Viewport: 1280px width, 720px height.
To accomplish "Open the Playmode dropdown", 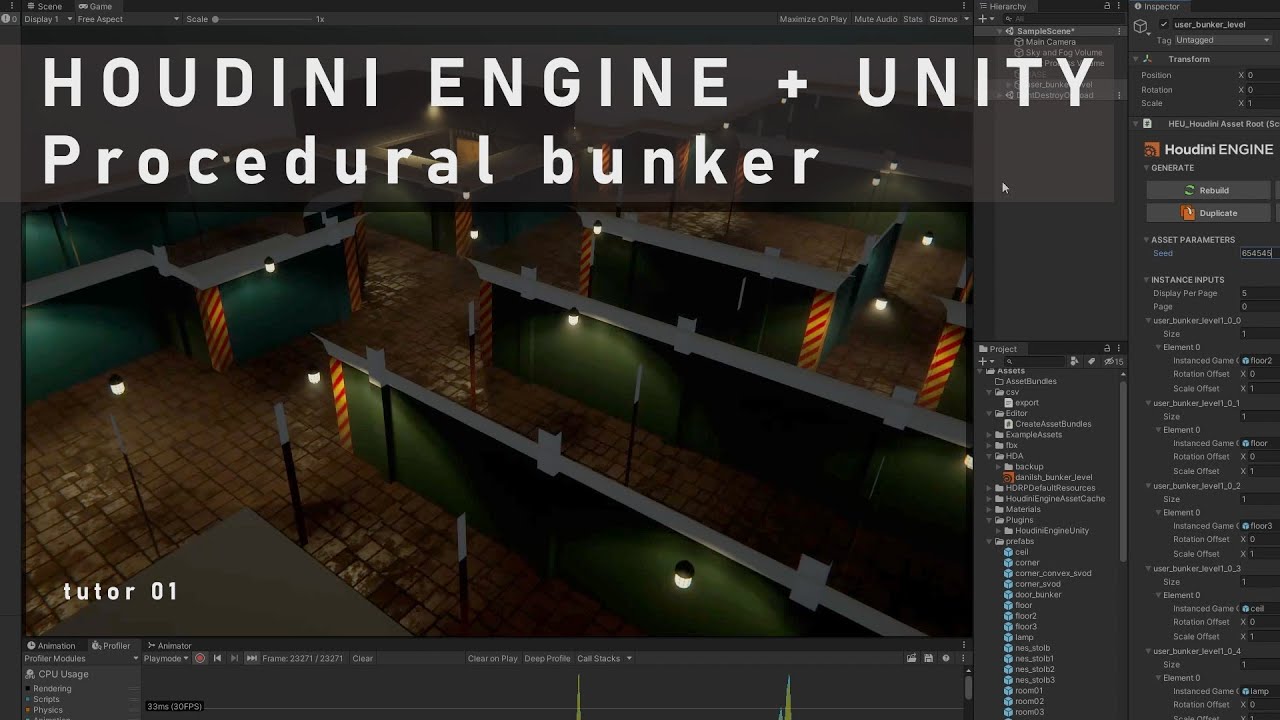I will pyautogui.click(x=167, y=658).
